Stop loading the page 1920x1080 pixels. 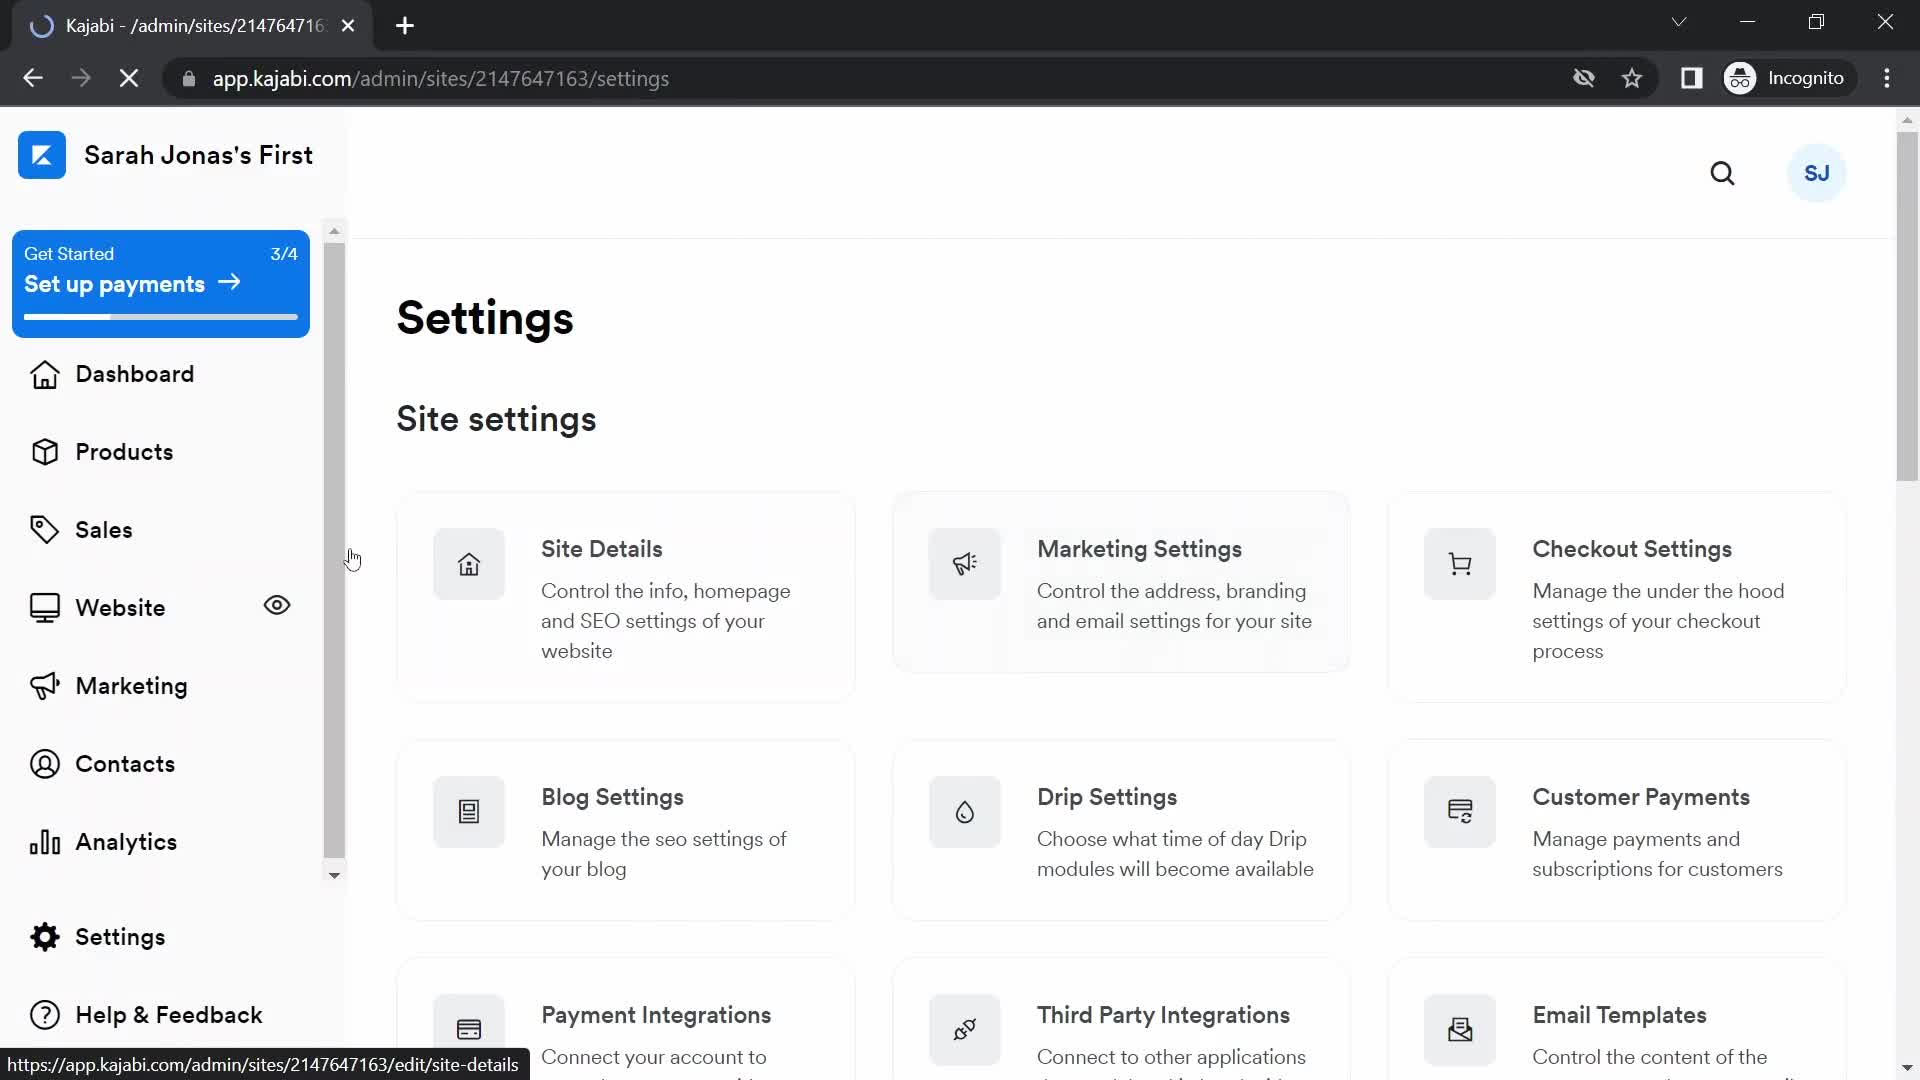[129, 78]
